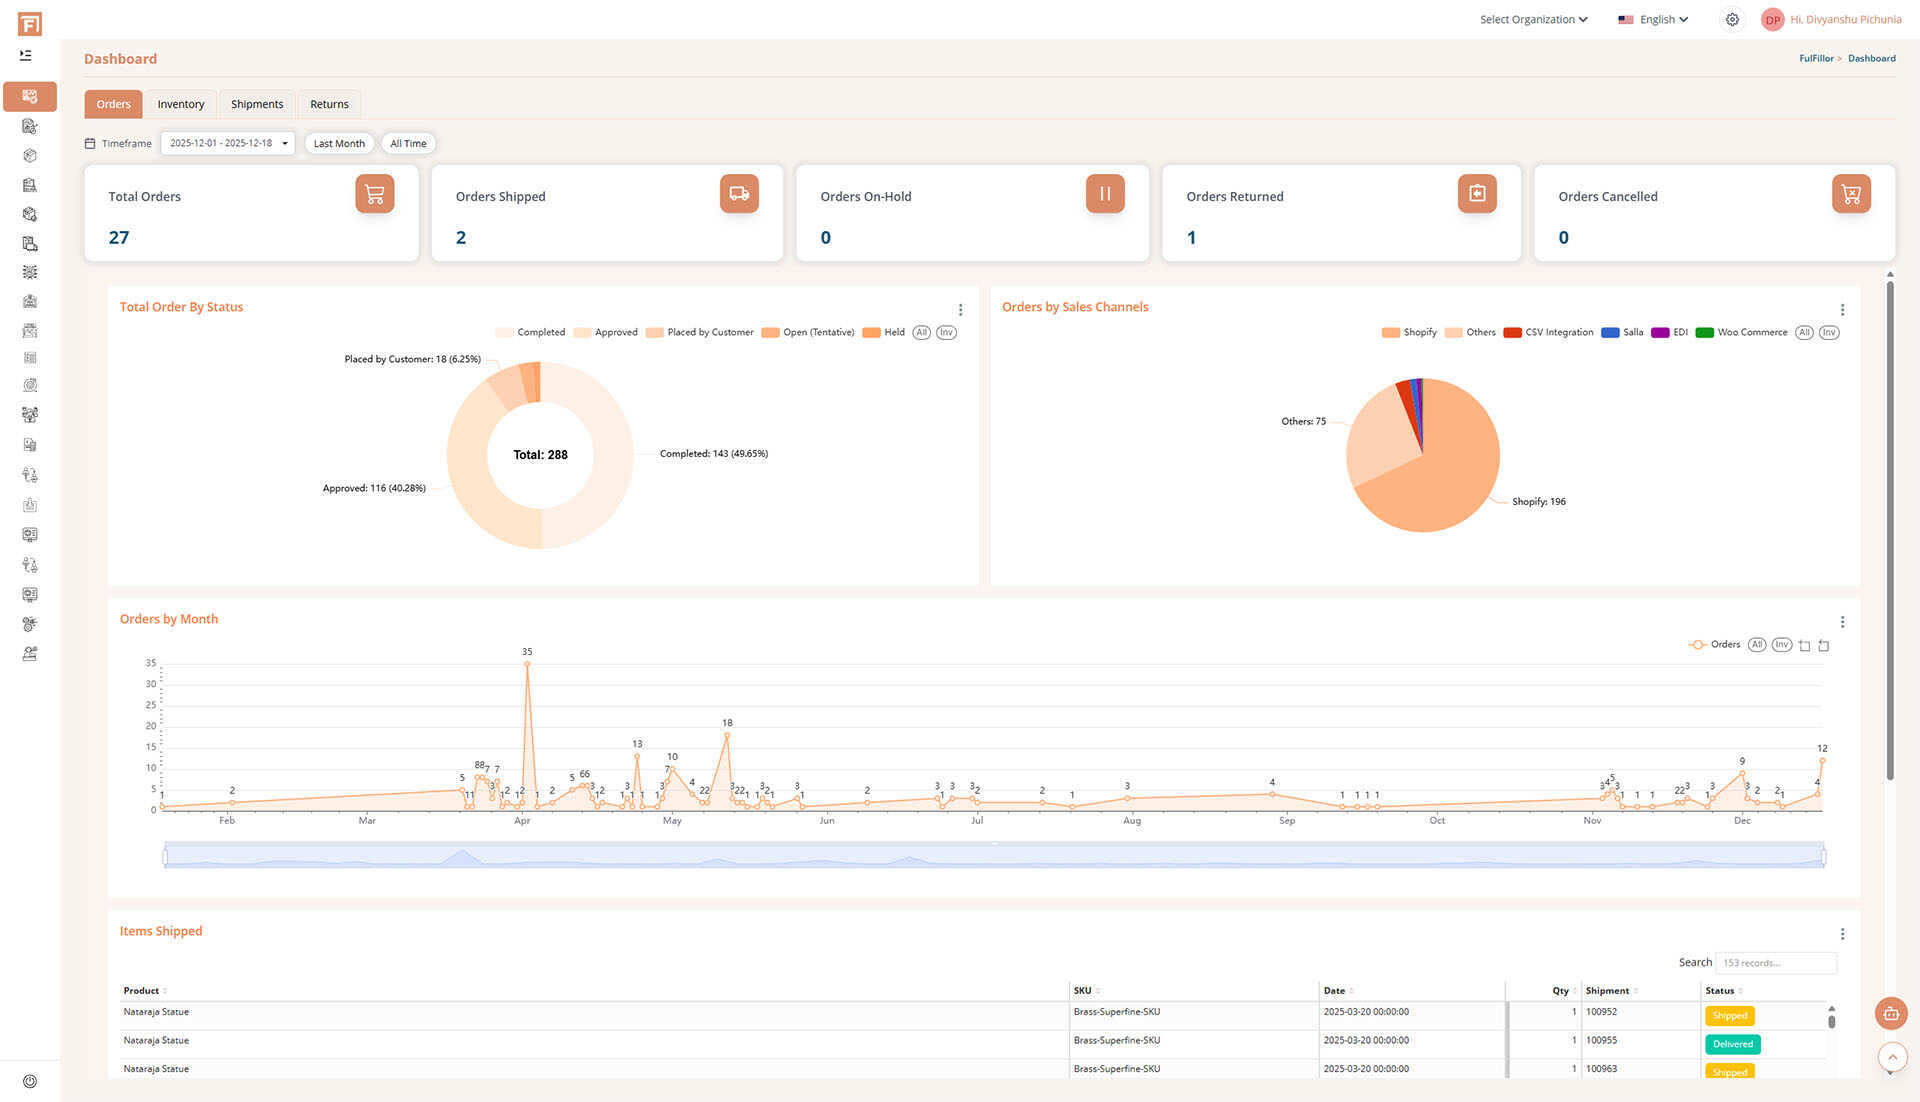Click the Total Orders cart icon
The image size is (1920, 1102).
[x=374, y=194]
